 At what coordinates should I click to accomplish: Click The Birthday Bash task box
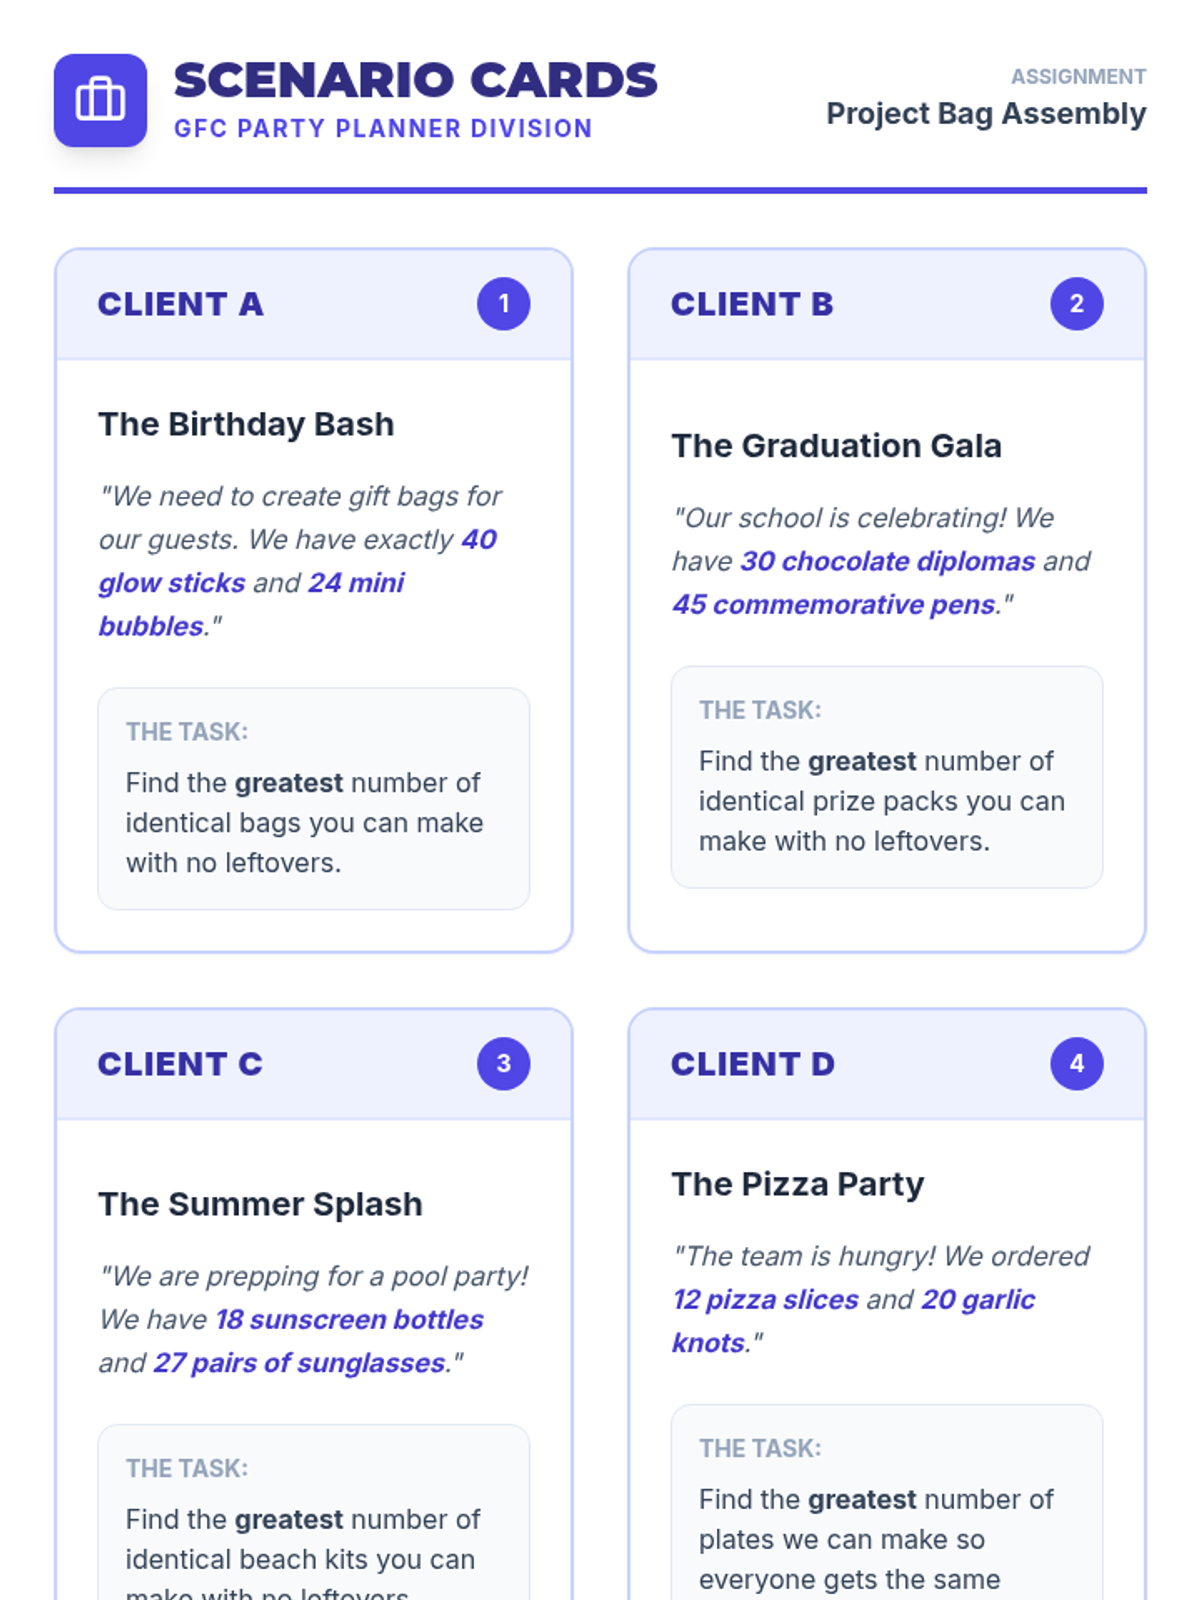[x=313, y=798]
